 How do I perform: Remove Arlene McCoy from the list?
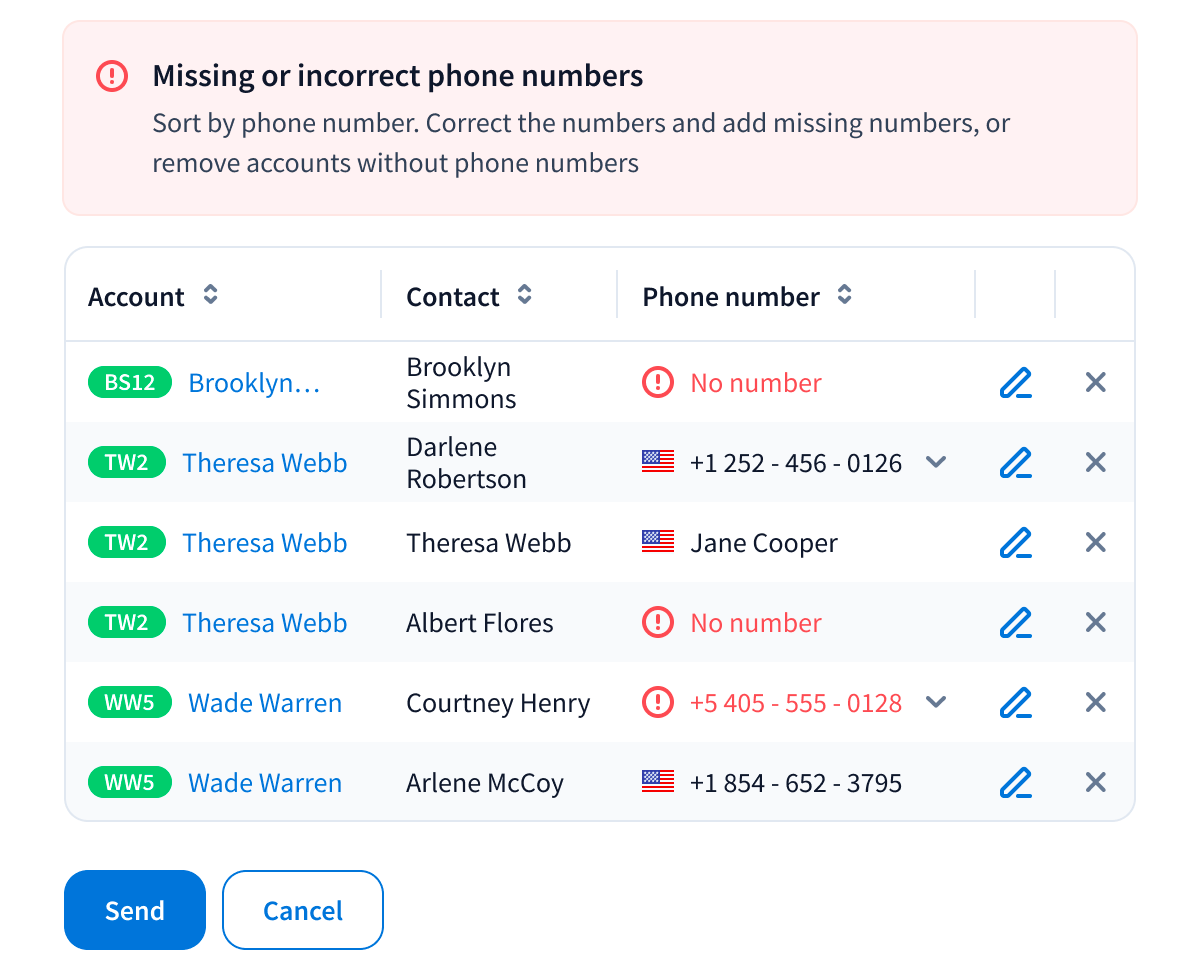tap(1095, 783)
